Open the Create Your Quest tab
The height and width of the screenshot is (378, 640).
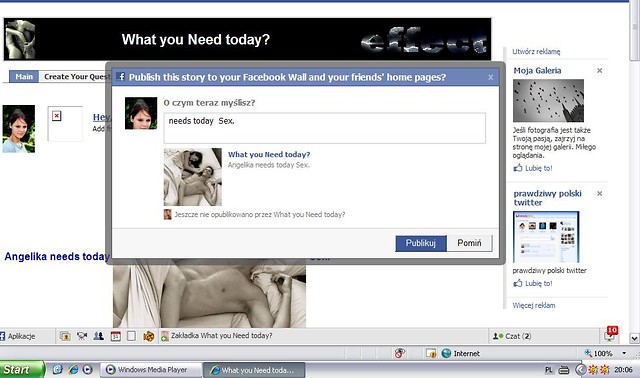pos(76,76)
